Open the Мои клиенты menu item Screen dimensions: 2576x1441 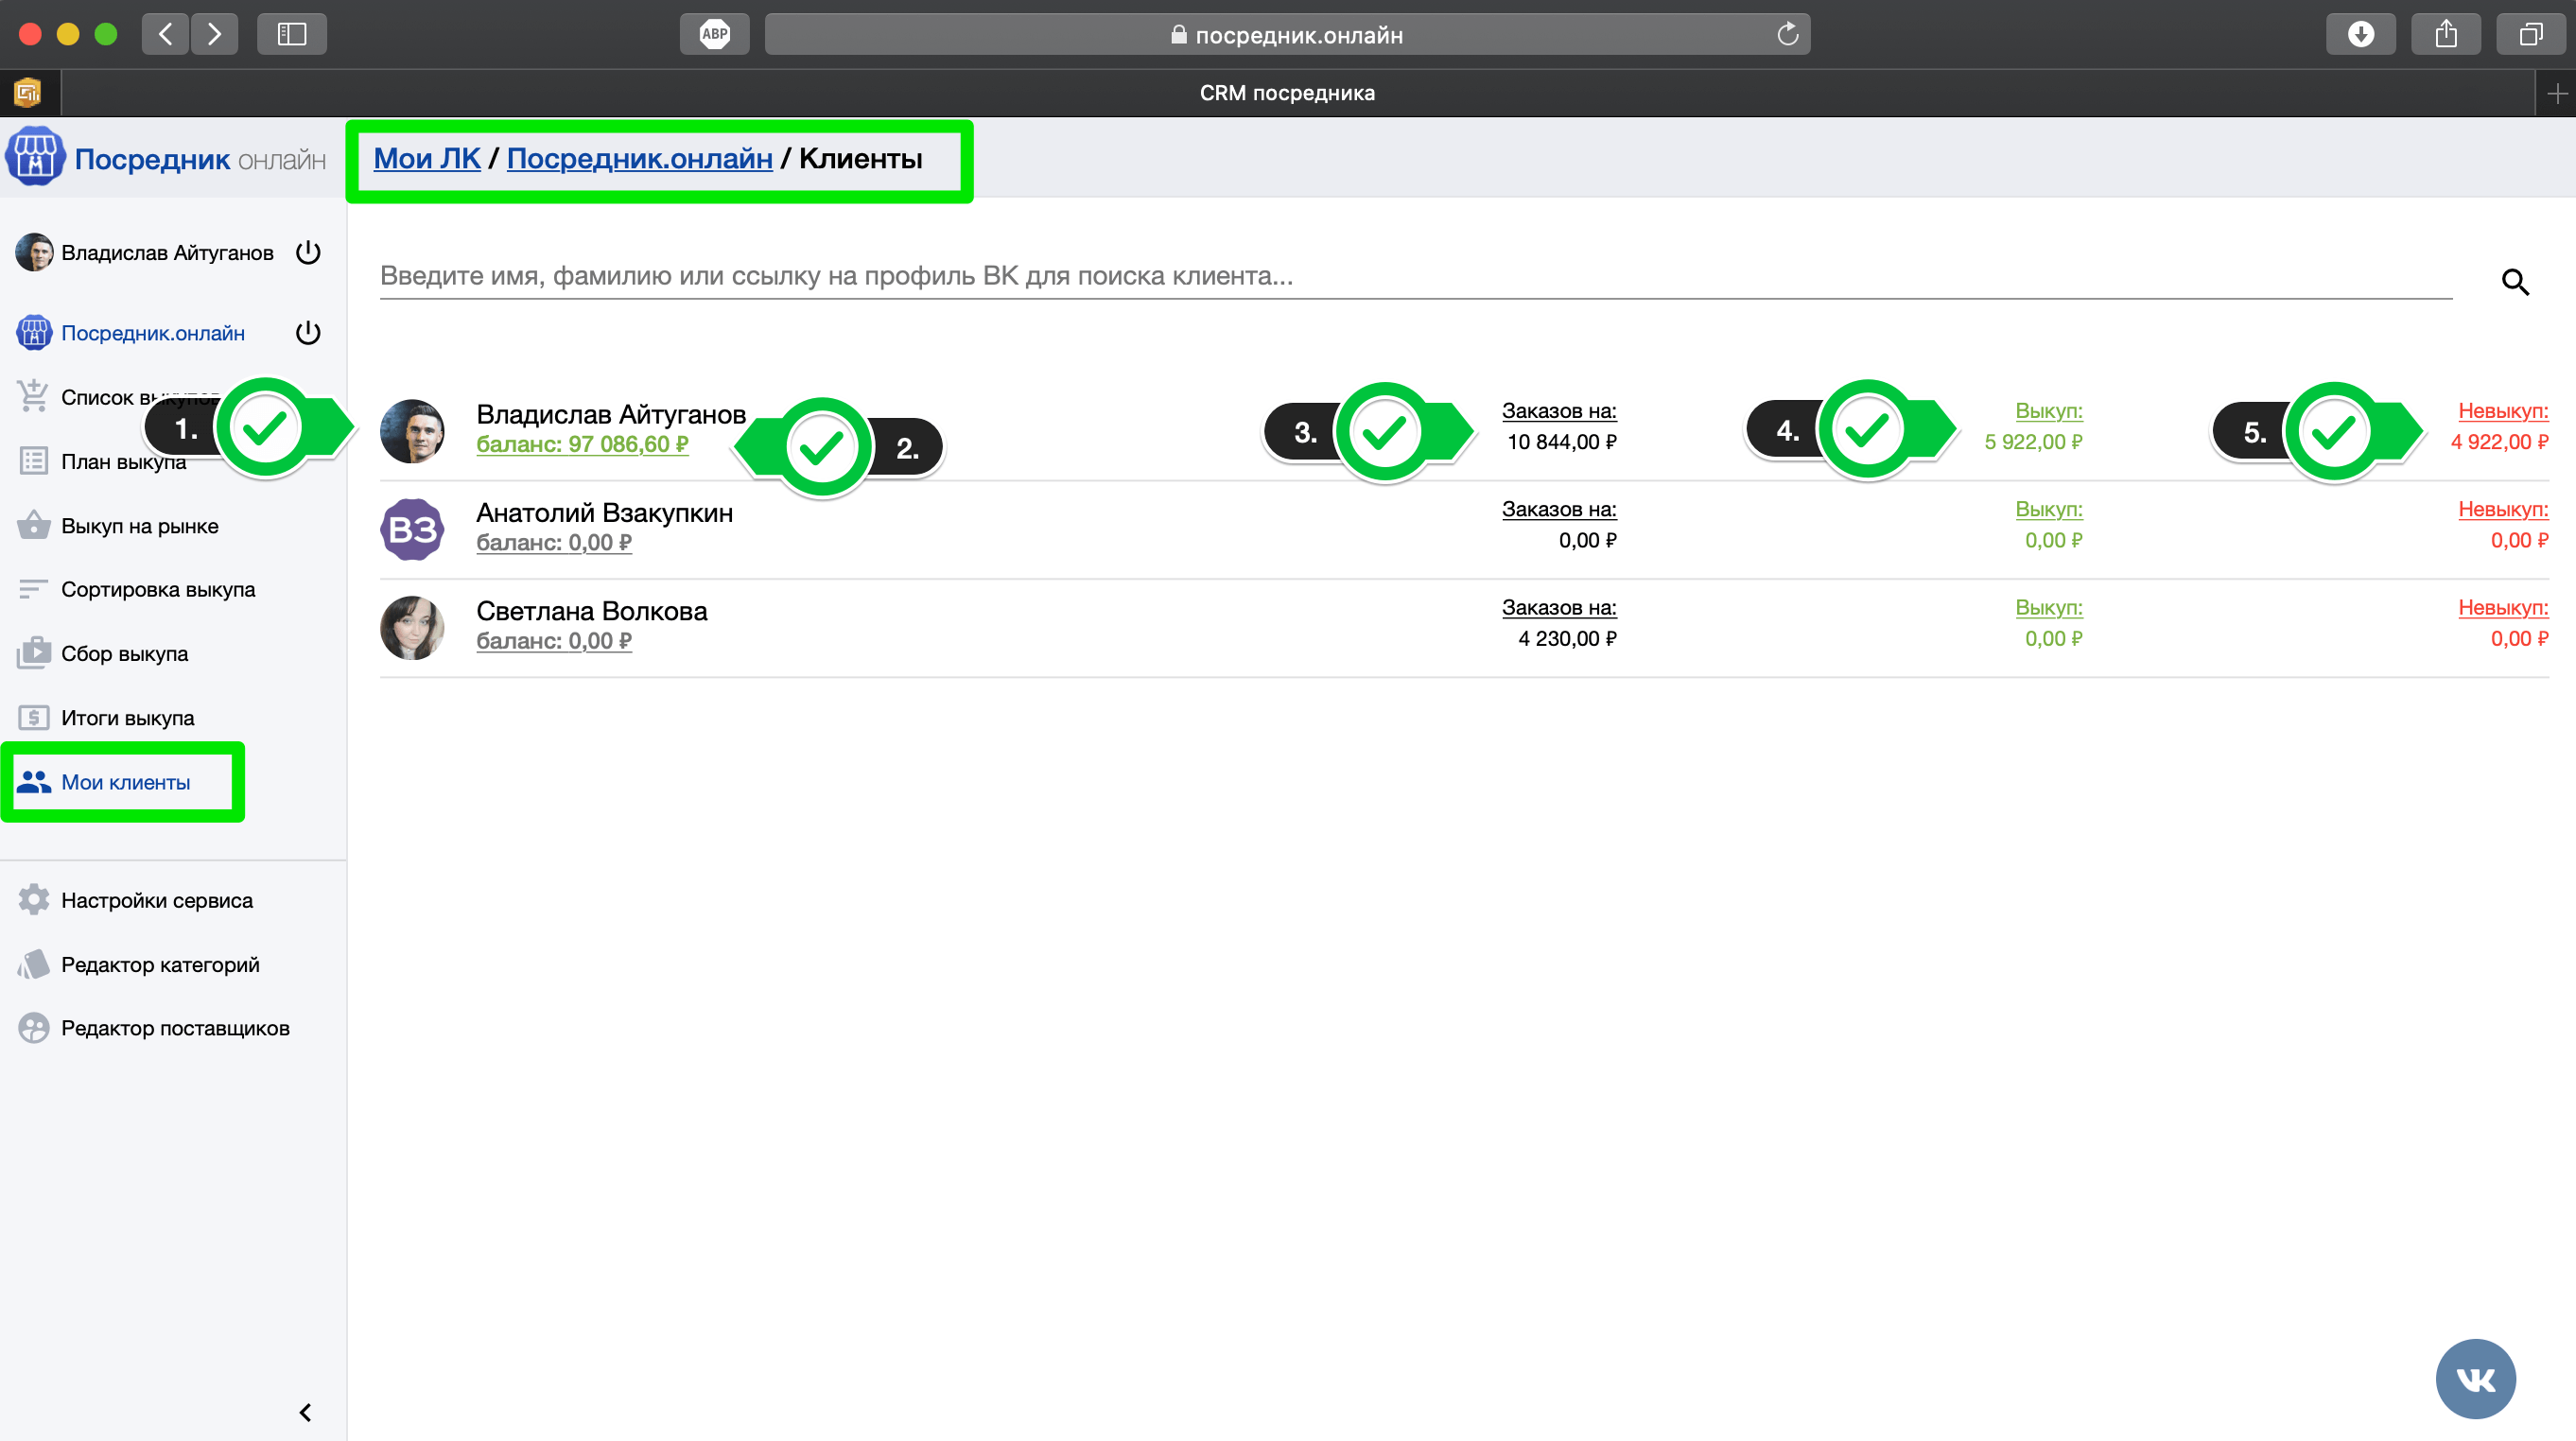click(125, 782)
